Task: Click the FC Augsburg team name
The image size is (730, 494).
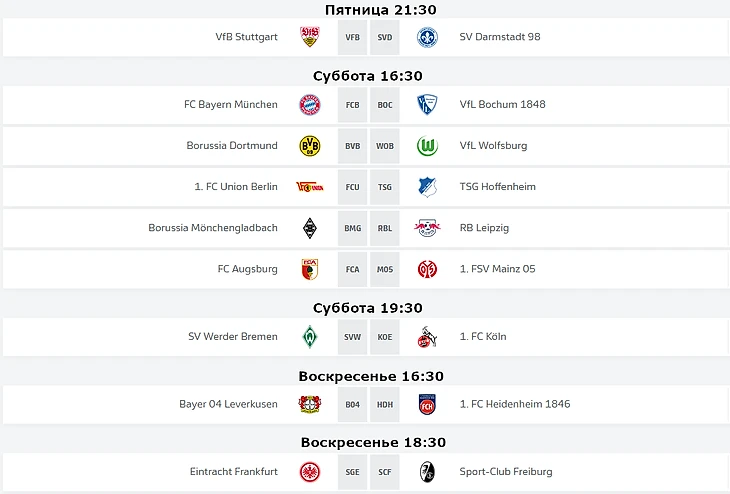Action: click(247, 269)
